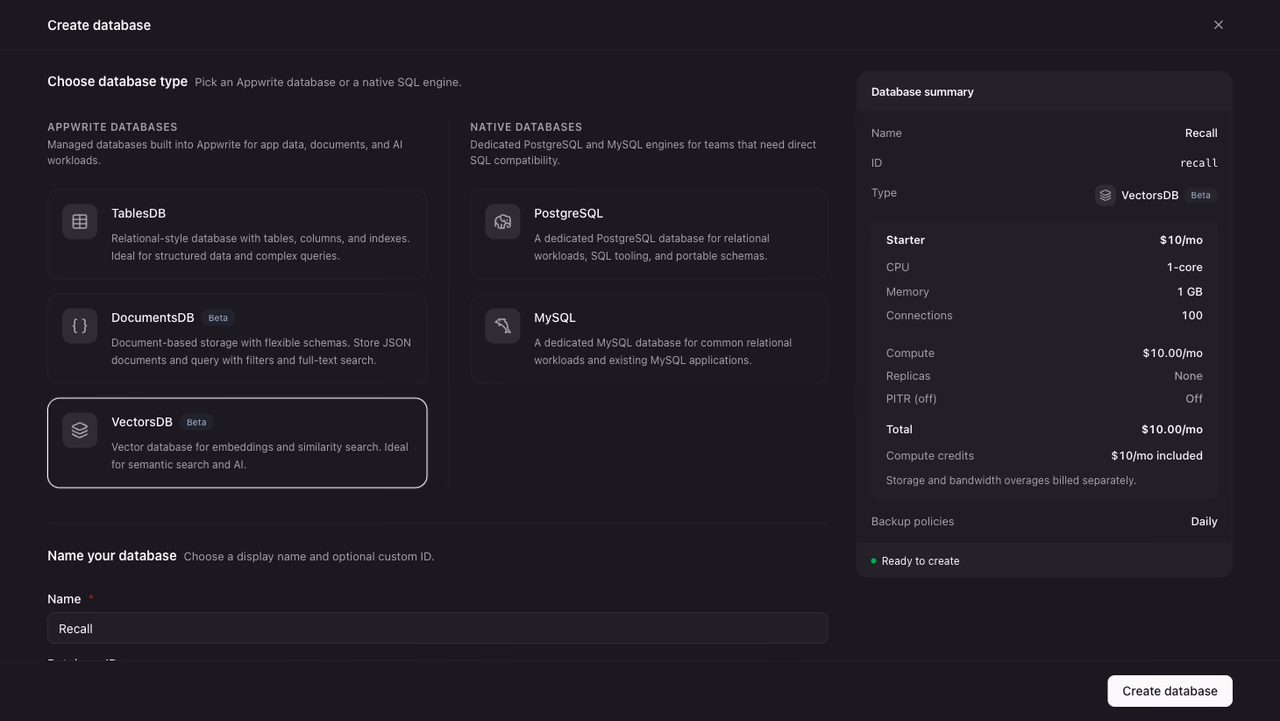Image resolution: width=1280 pixels, height=721 pixels.
Task: Click the Choose database type heading
Action: (117, 81)
